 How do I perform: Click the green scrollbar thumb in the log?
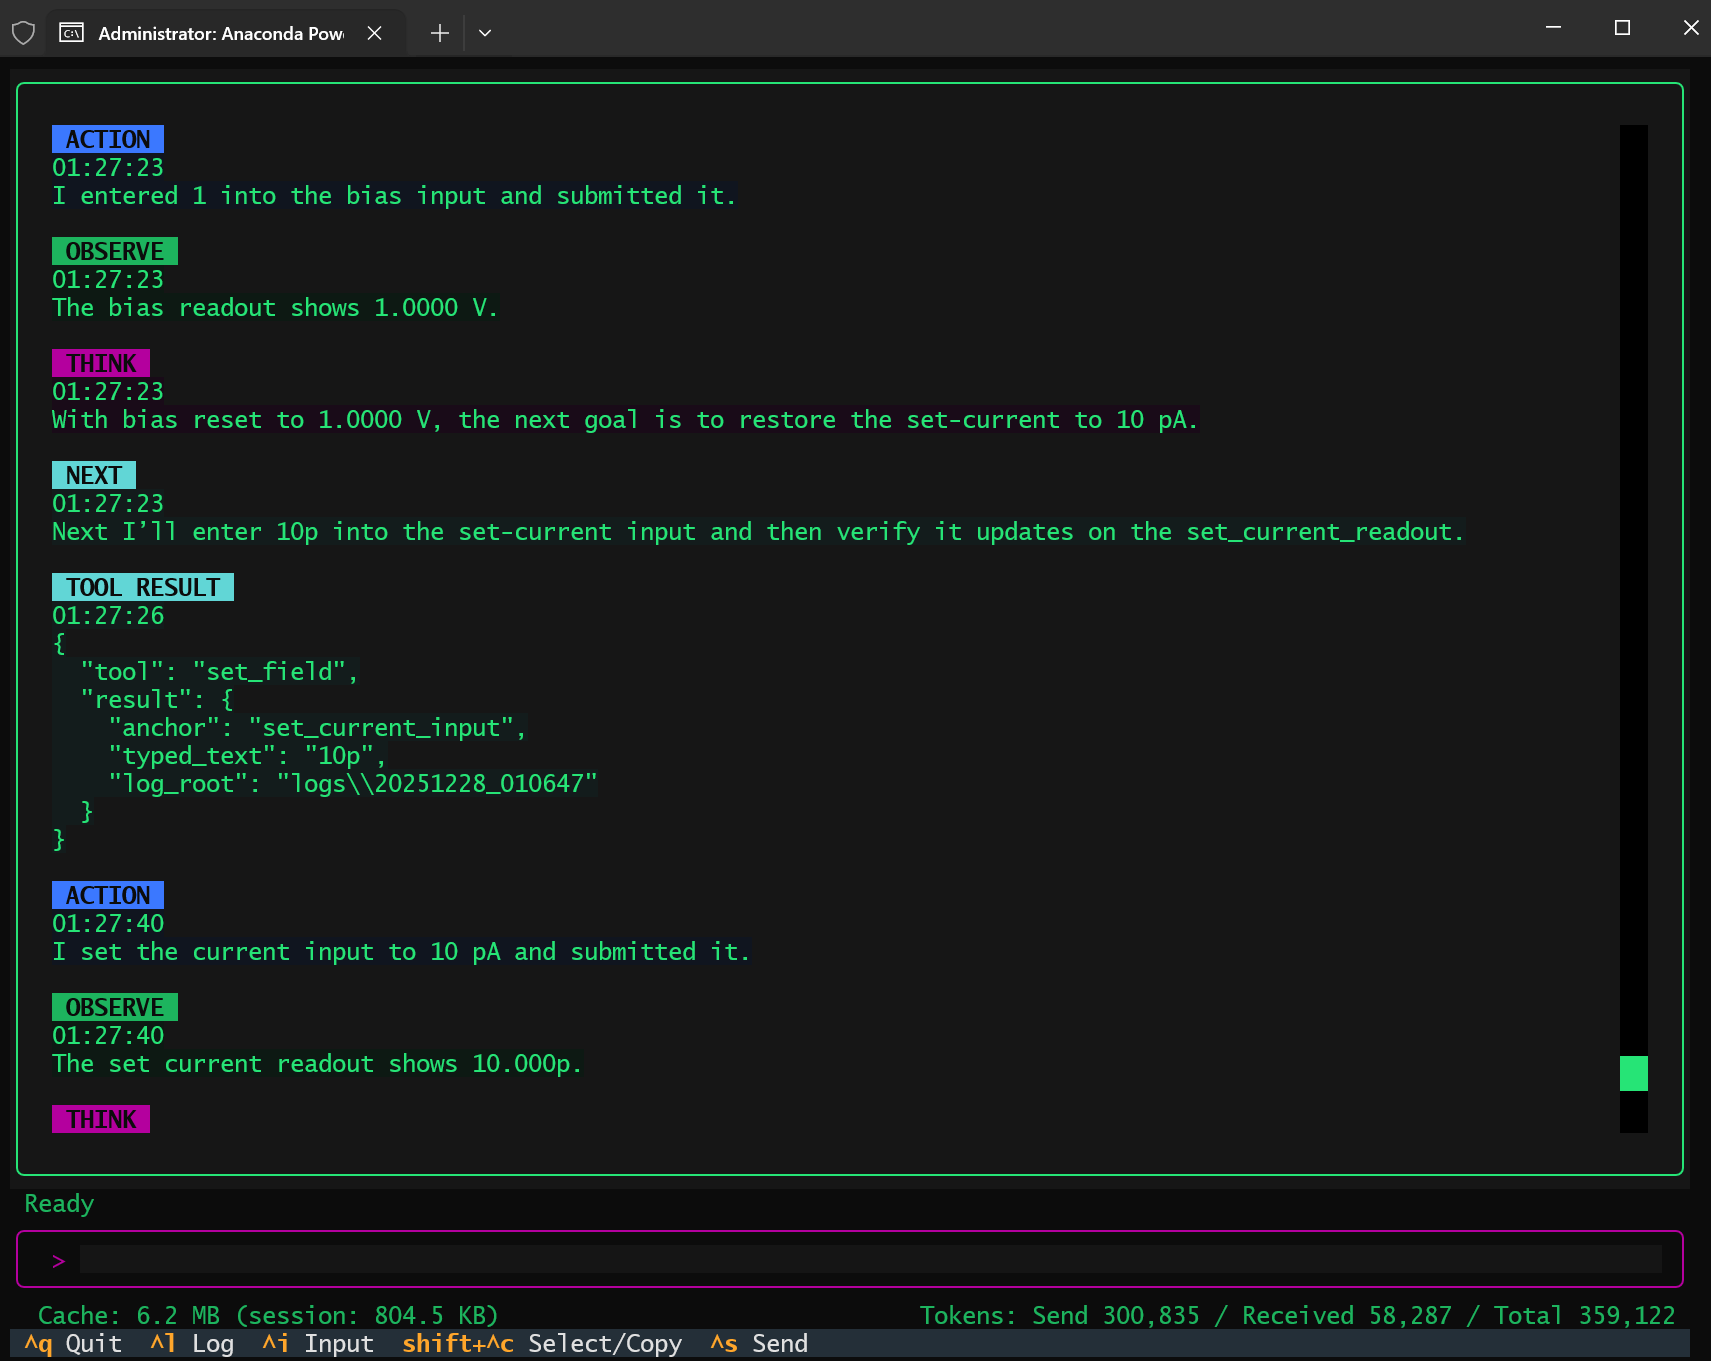click(1634, 1073)
